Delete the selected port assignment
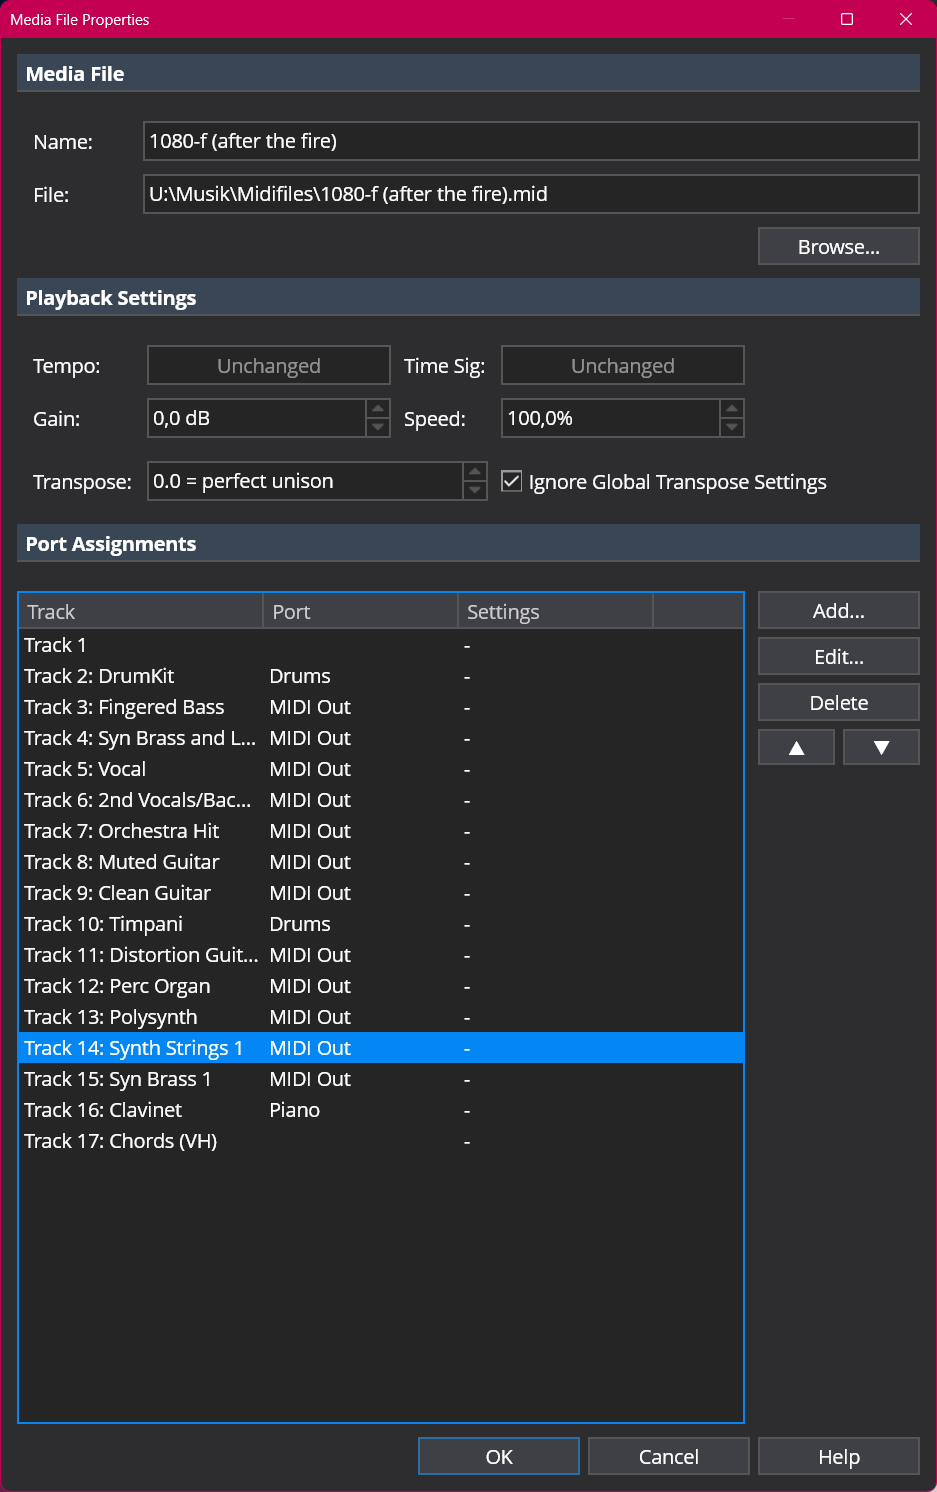Viewport: 937px width, 1492px height. click(x=838, y=702)
